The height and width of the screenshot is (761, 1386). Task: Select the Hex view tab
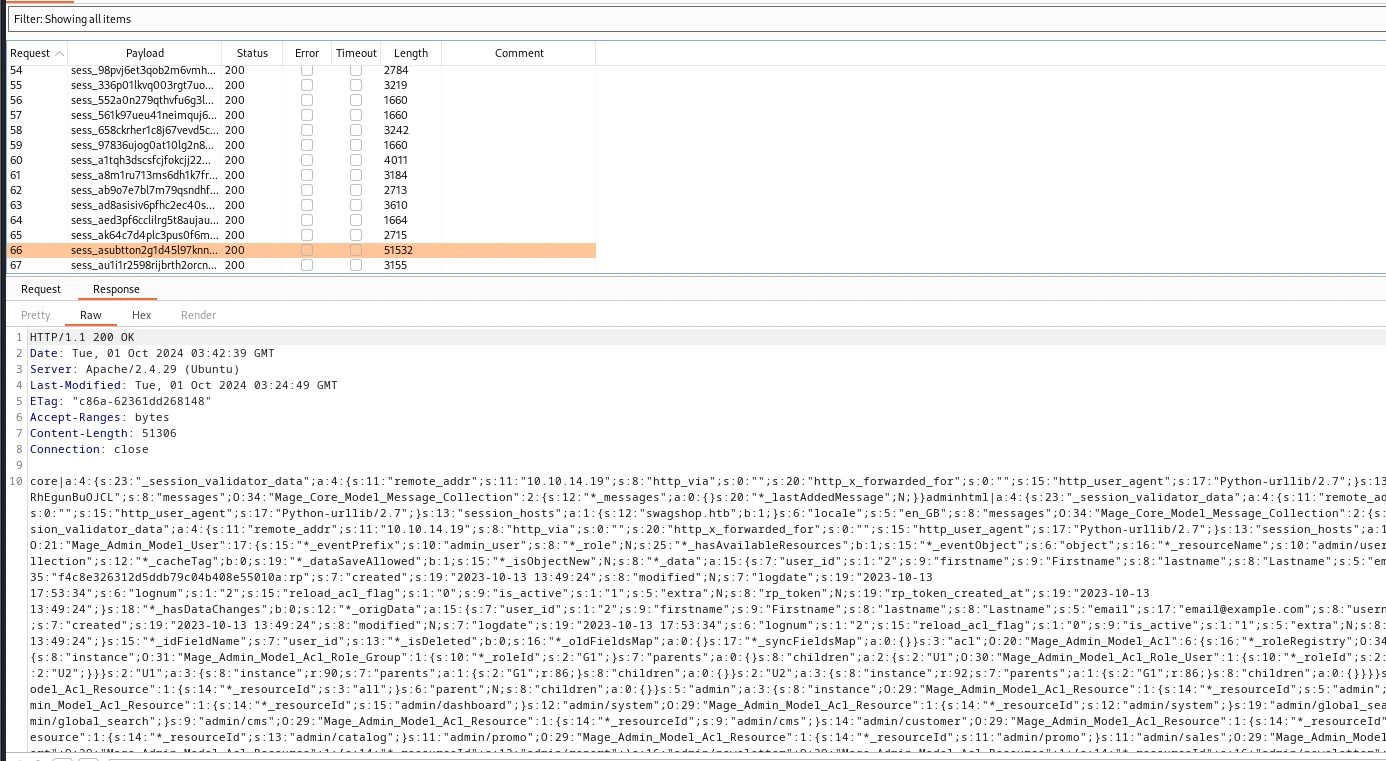click(142, 315)
